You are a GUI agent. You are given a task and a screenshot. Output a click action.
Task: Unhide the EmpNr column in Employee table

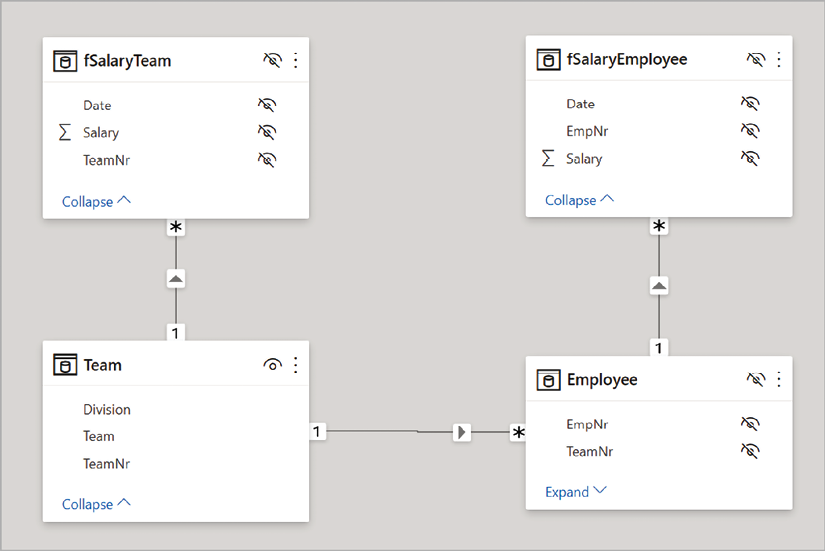tap(750, 424)
